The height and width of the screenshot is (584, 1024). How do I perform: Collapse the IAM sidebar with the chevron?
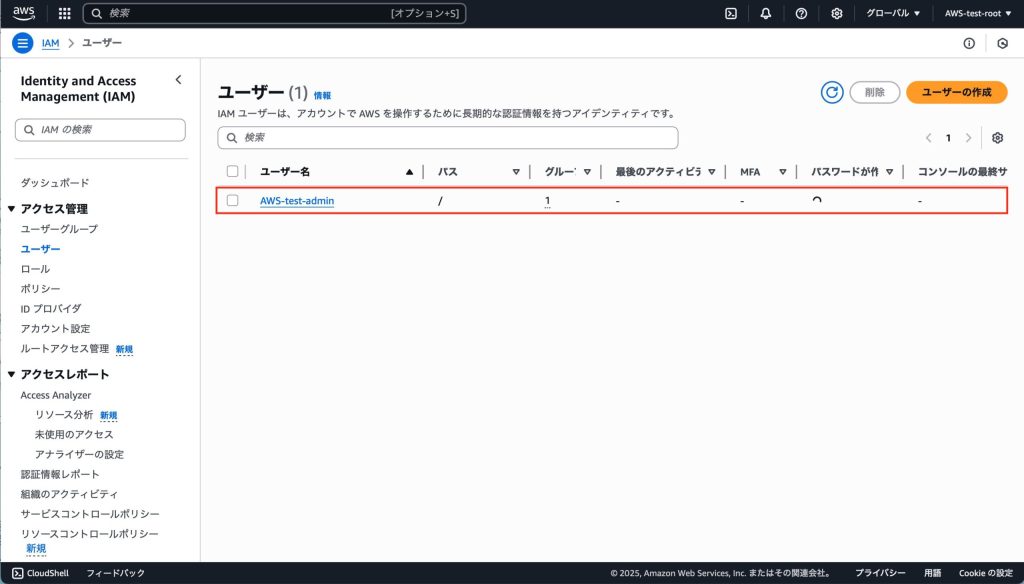pyautogui.click(x=178, y=80)
